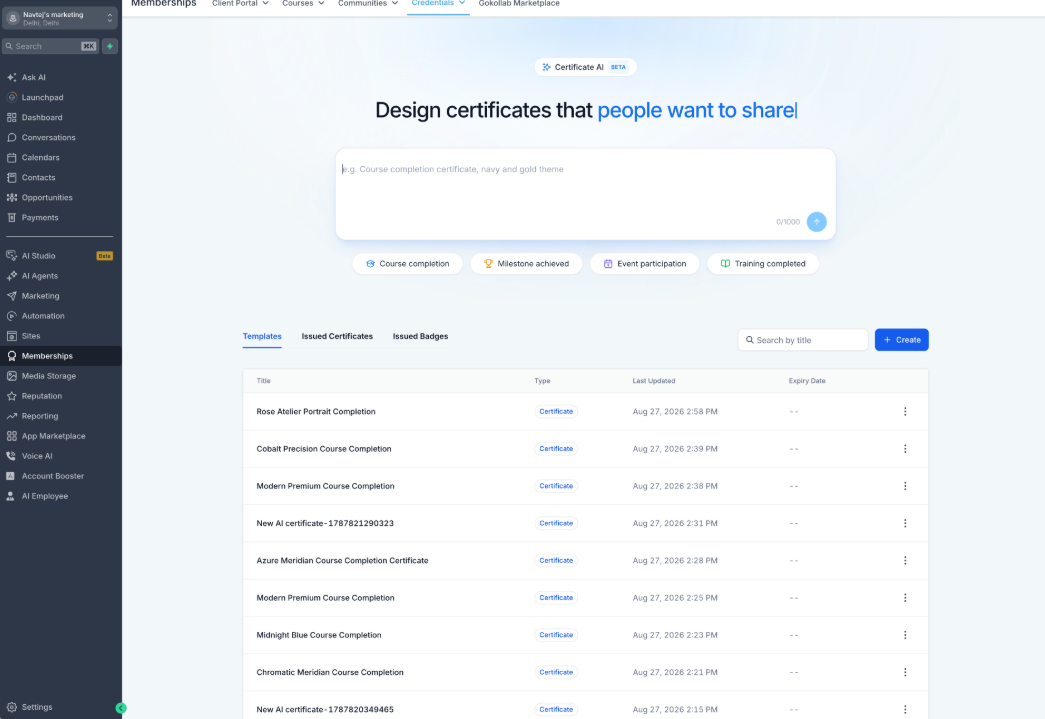
Task: Open the Gokollab Marketplace tab
Action: tap(519, 3)
